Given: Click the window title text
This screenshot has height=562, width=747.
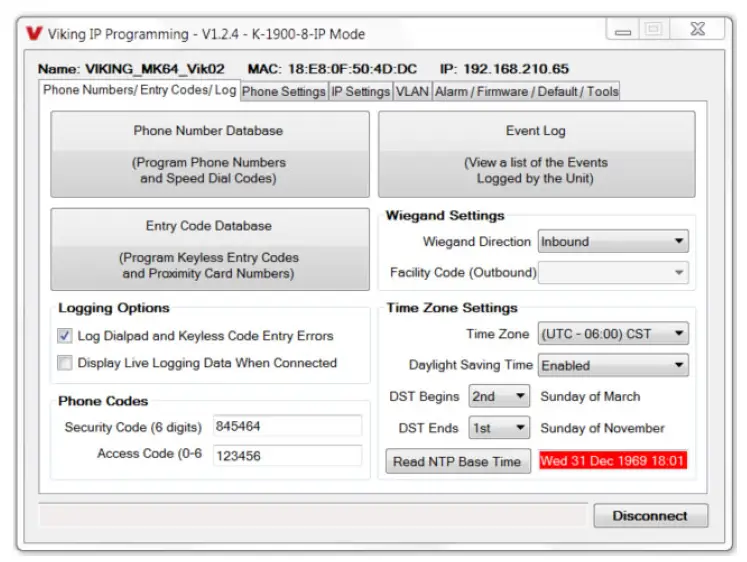Looking at the screenshot, I should click(206, 34).
